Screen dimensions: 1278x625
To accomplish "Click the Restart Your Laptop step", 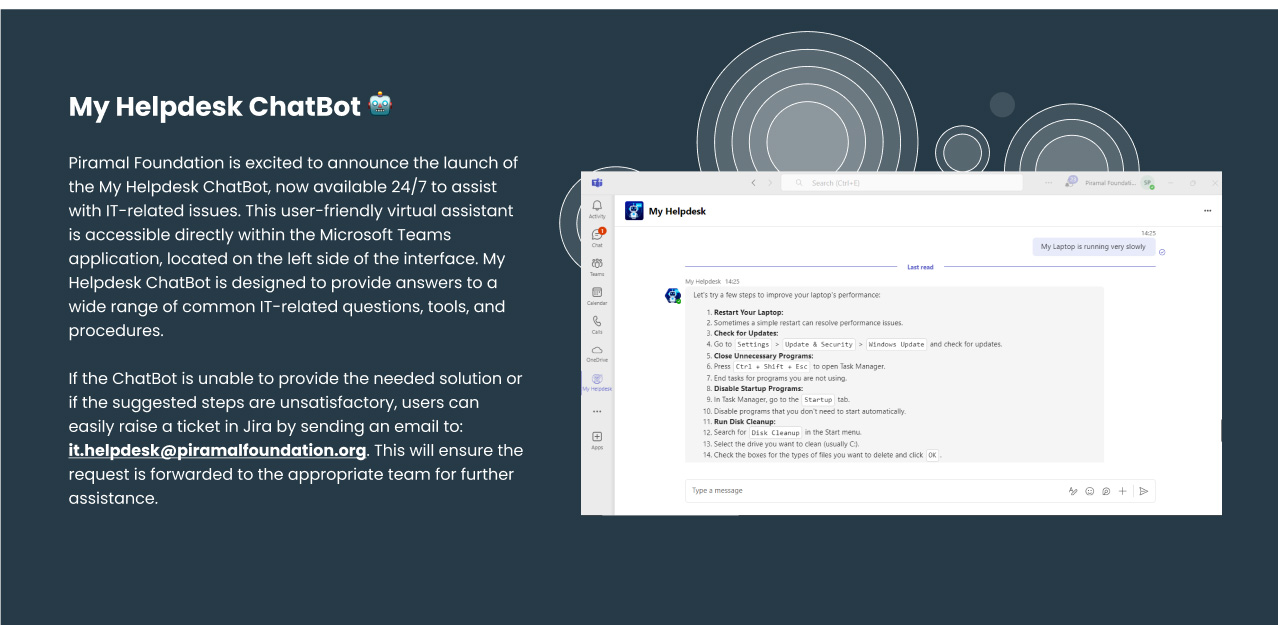I will point(748,312).
